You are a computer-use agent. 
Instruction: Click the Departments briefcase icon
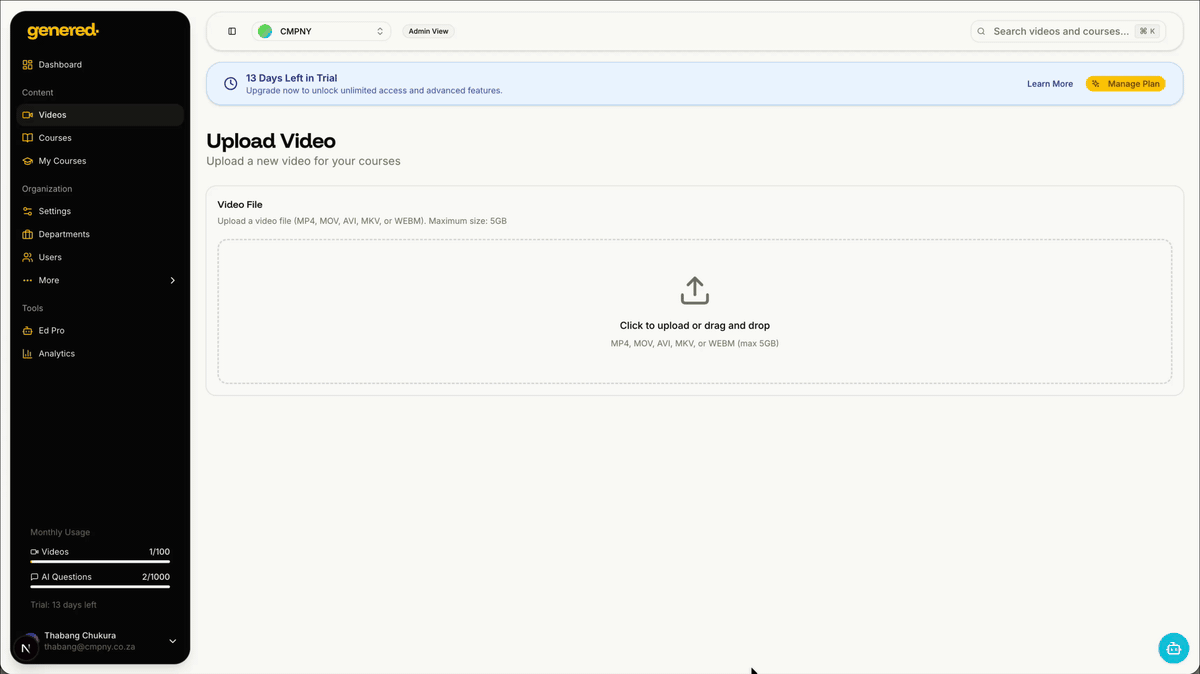point(28,234)
